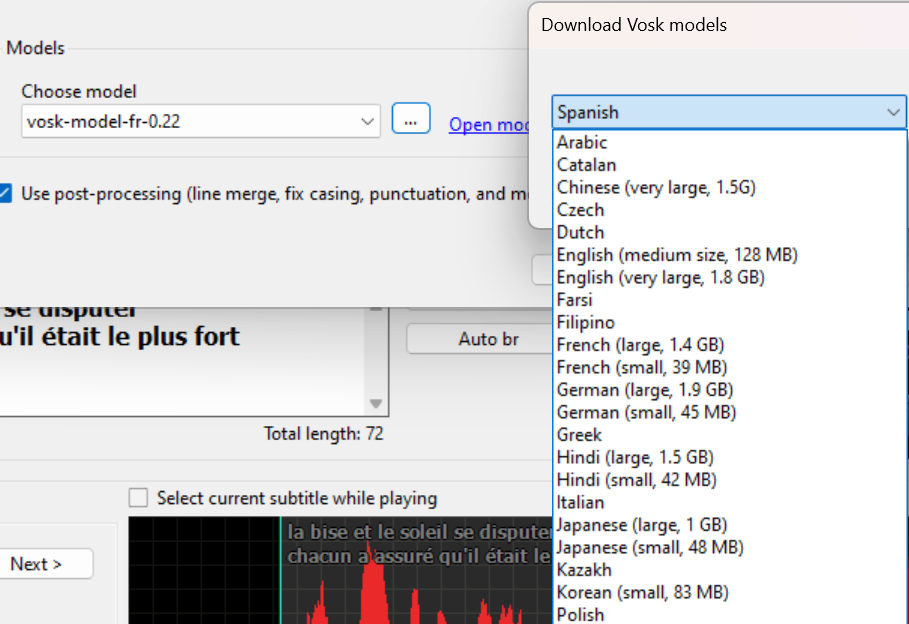909x624 pixels.
Task: Enable 'Select current subtitle while playing'
Action: point(138,497)
